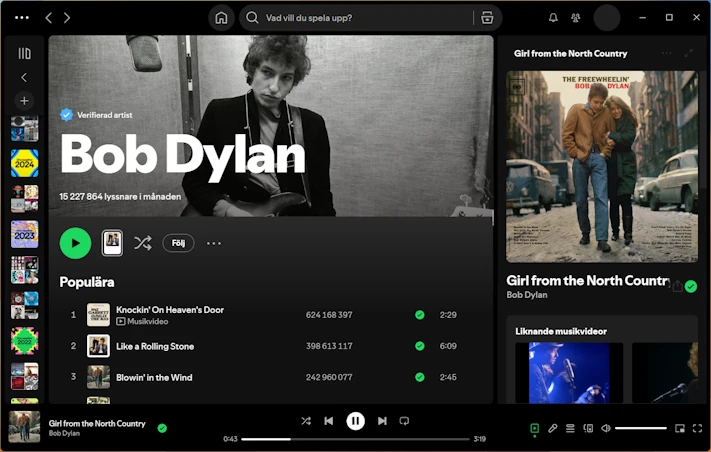
Task: Expand Now Playing view to full size
Action: [689, 53]
